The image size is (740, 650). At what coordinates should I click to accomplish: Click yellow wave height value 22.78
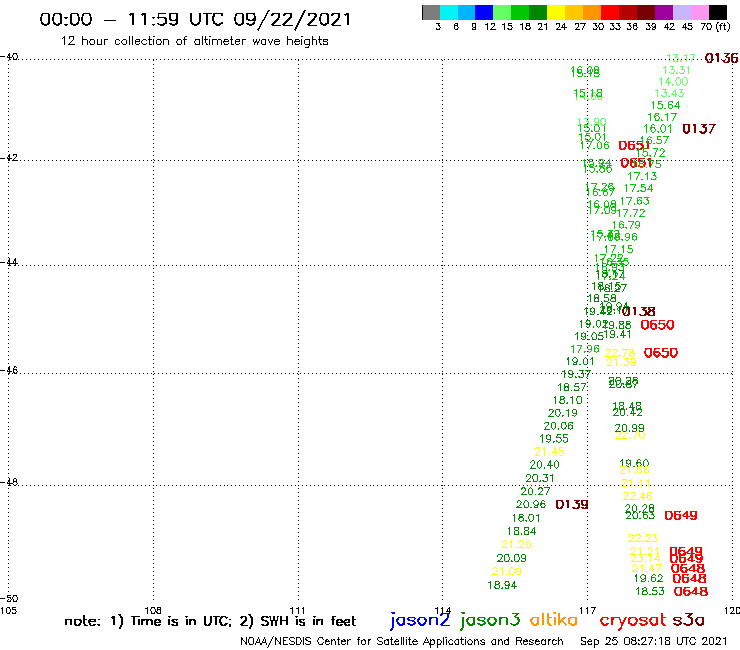coord(620,353)
